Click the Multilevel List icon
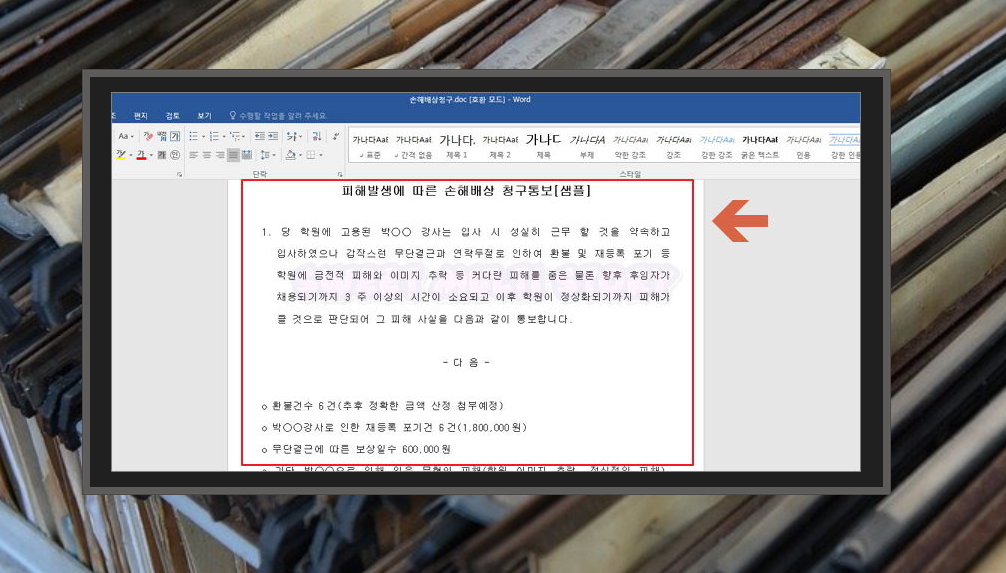The width and height of the screenshot is (1006, 573). coord(235,136)
